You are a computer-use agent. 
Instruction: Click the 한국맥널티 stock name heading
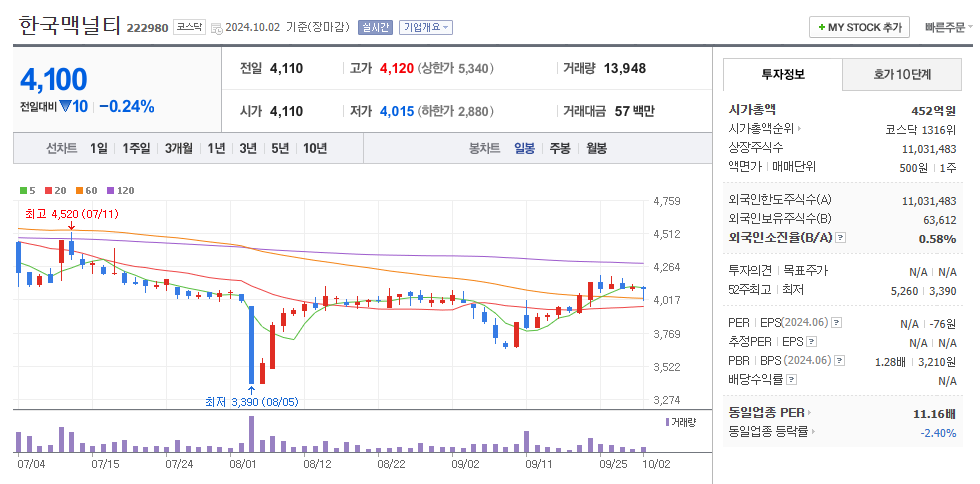click(x=70, y=26)
